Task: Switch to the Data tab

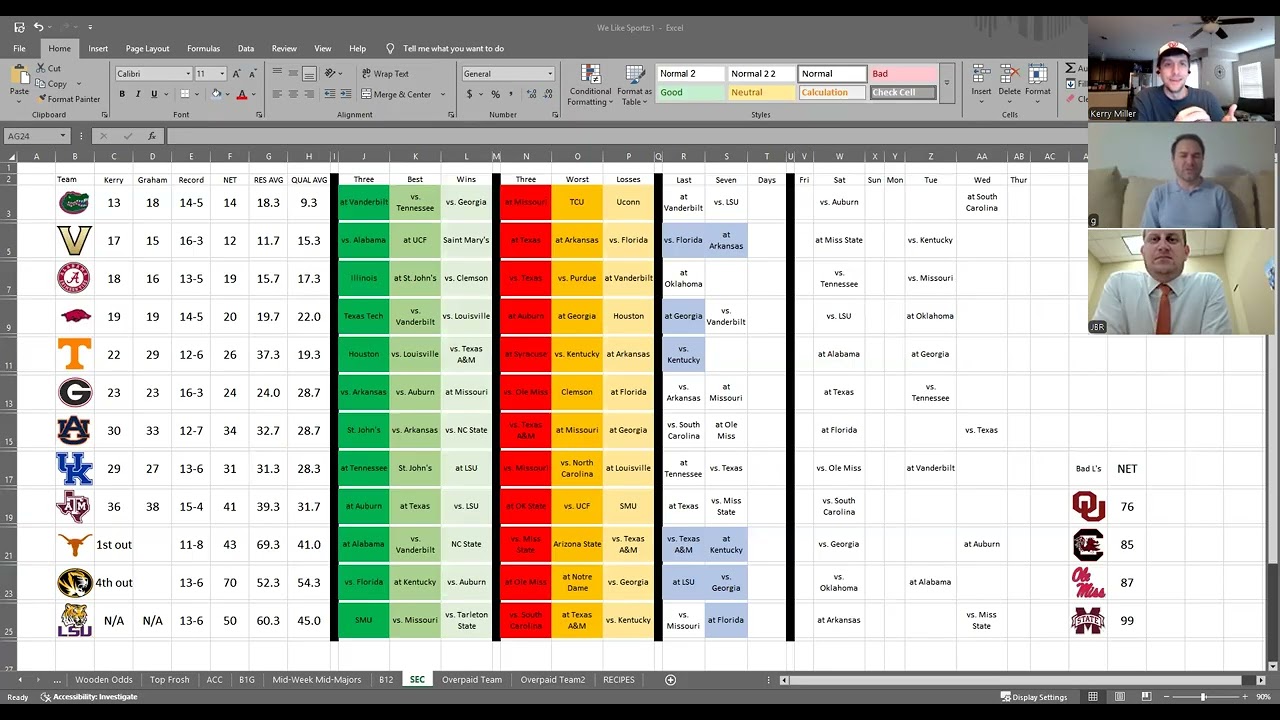Action: tap(245, 48)
